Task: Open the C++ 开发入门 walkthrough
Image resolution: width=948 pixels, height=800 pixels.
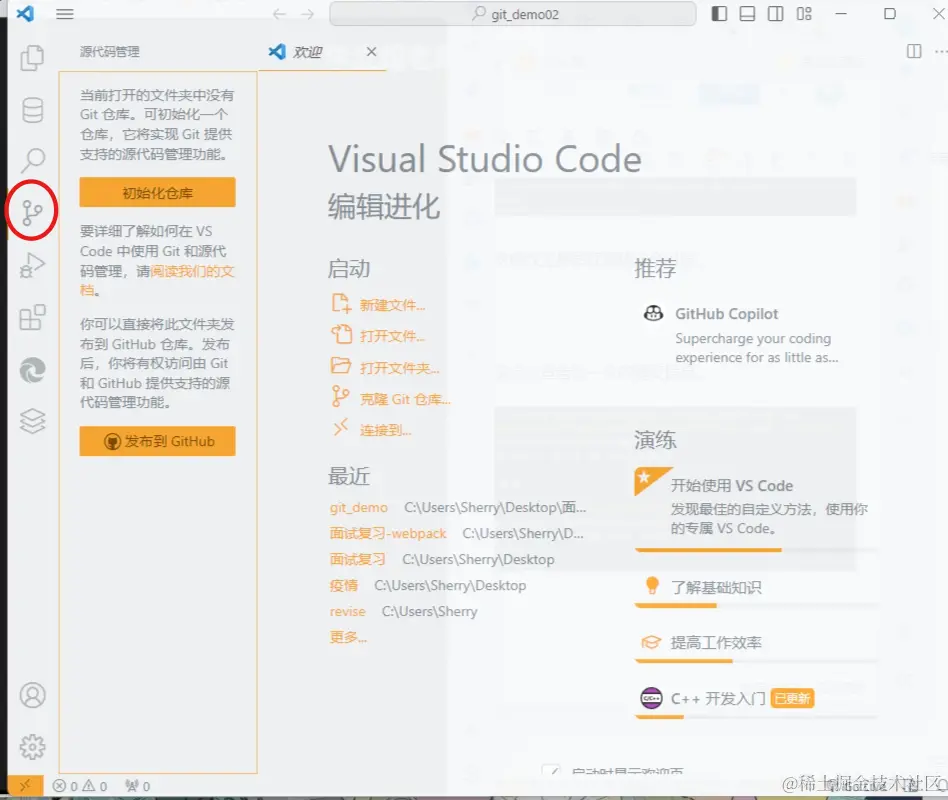Action: (756, 700)
